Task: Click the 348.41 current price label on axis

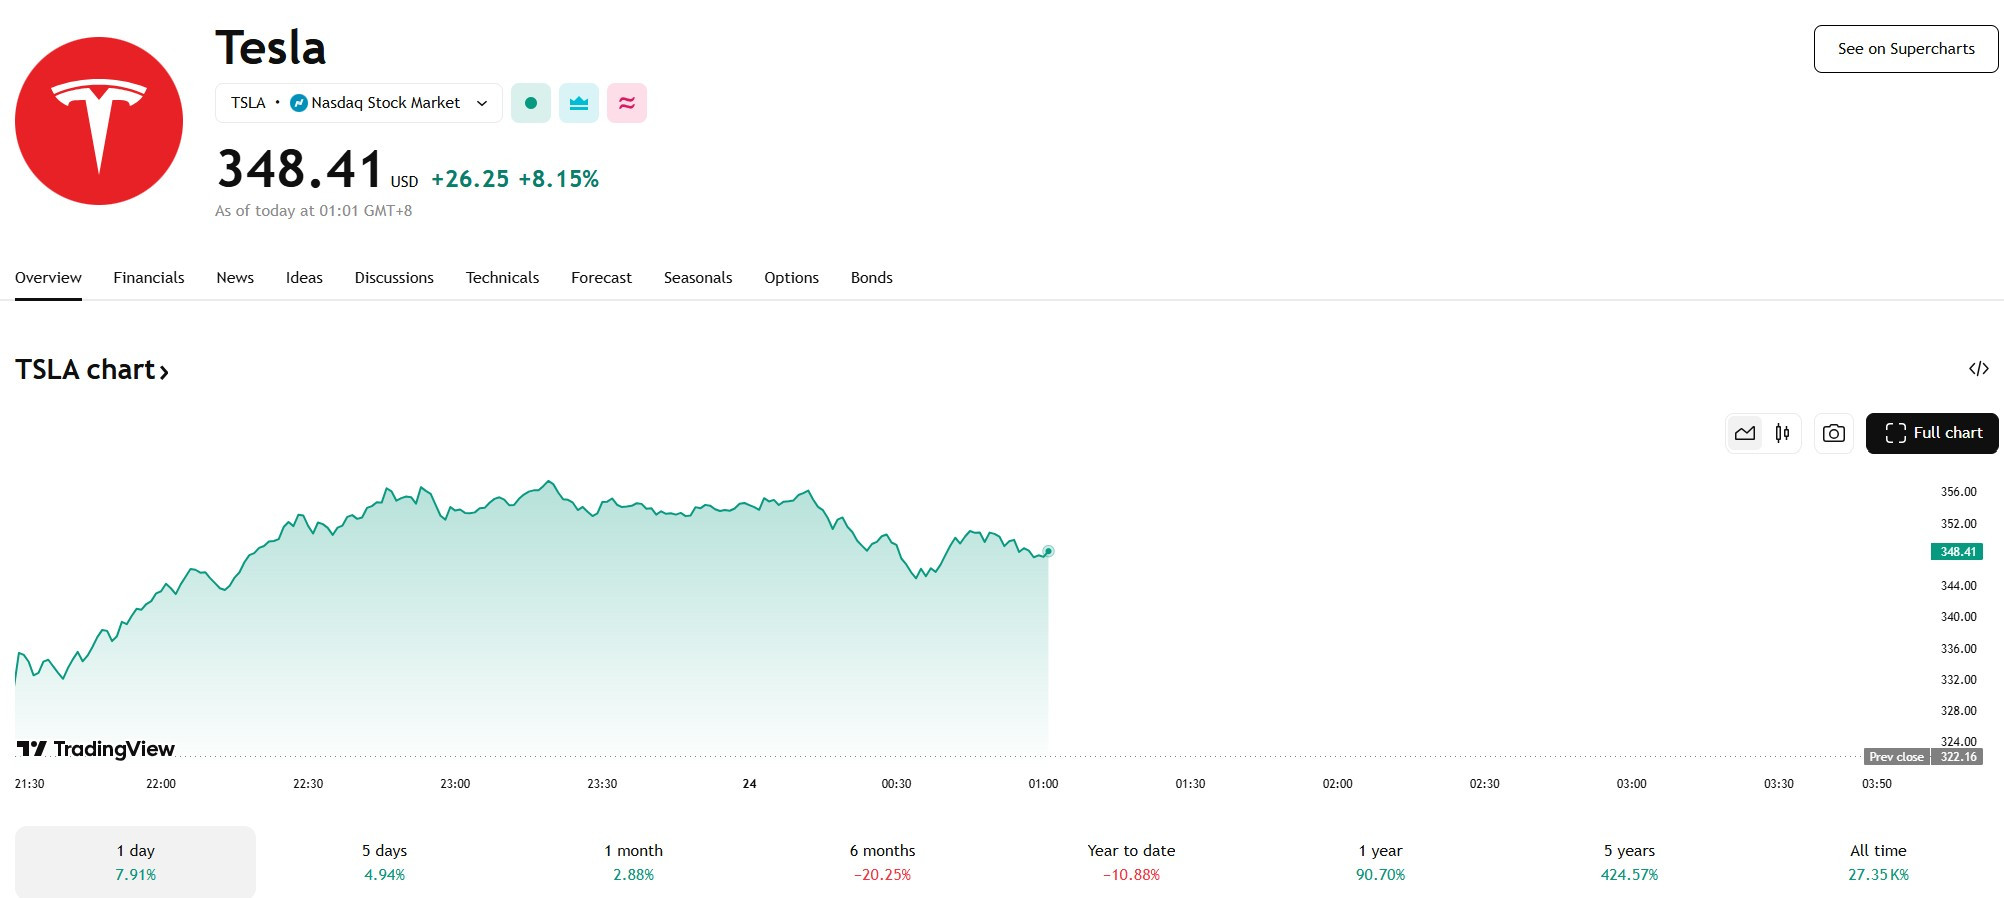Action: click(x=1957, y=552)
